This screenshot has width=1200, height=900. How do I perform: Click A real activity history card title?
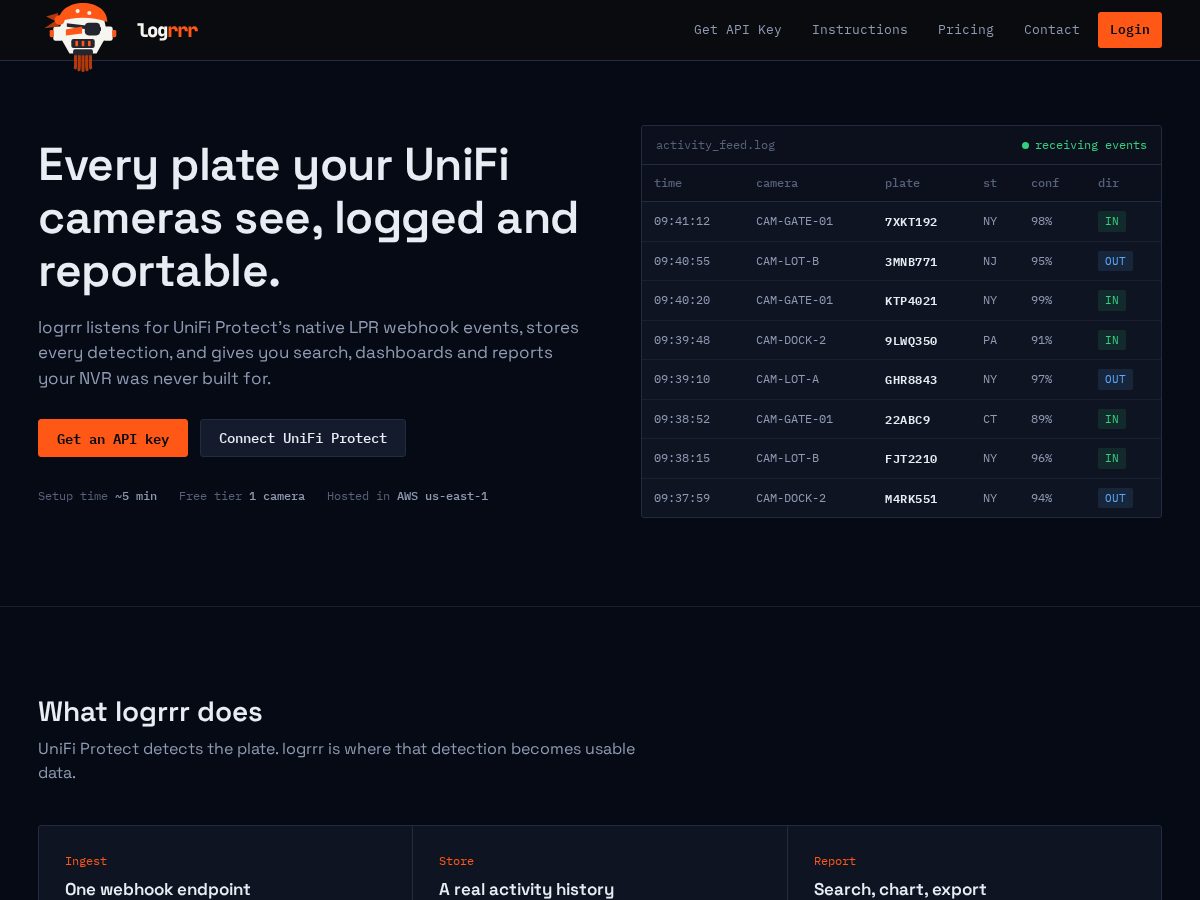pyautogui.click(x=526, y=889)
